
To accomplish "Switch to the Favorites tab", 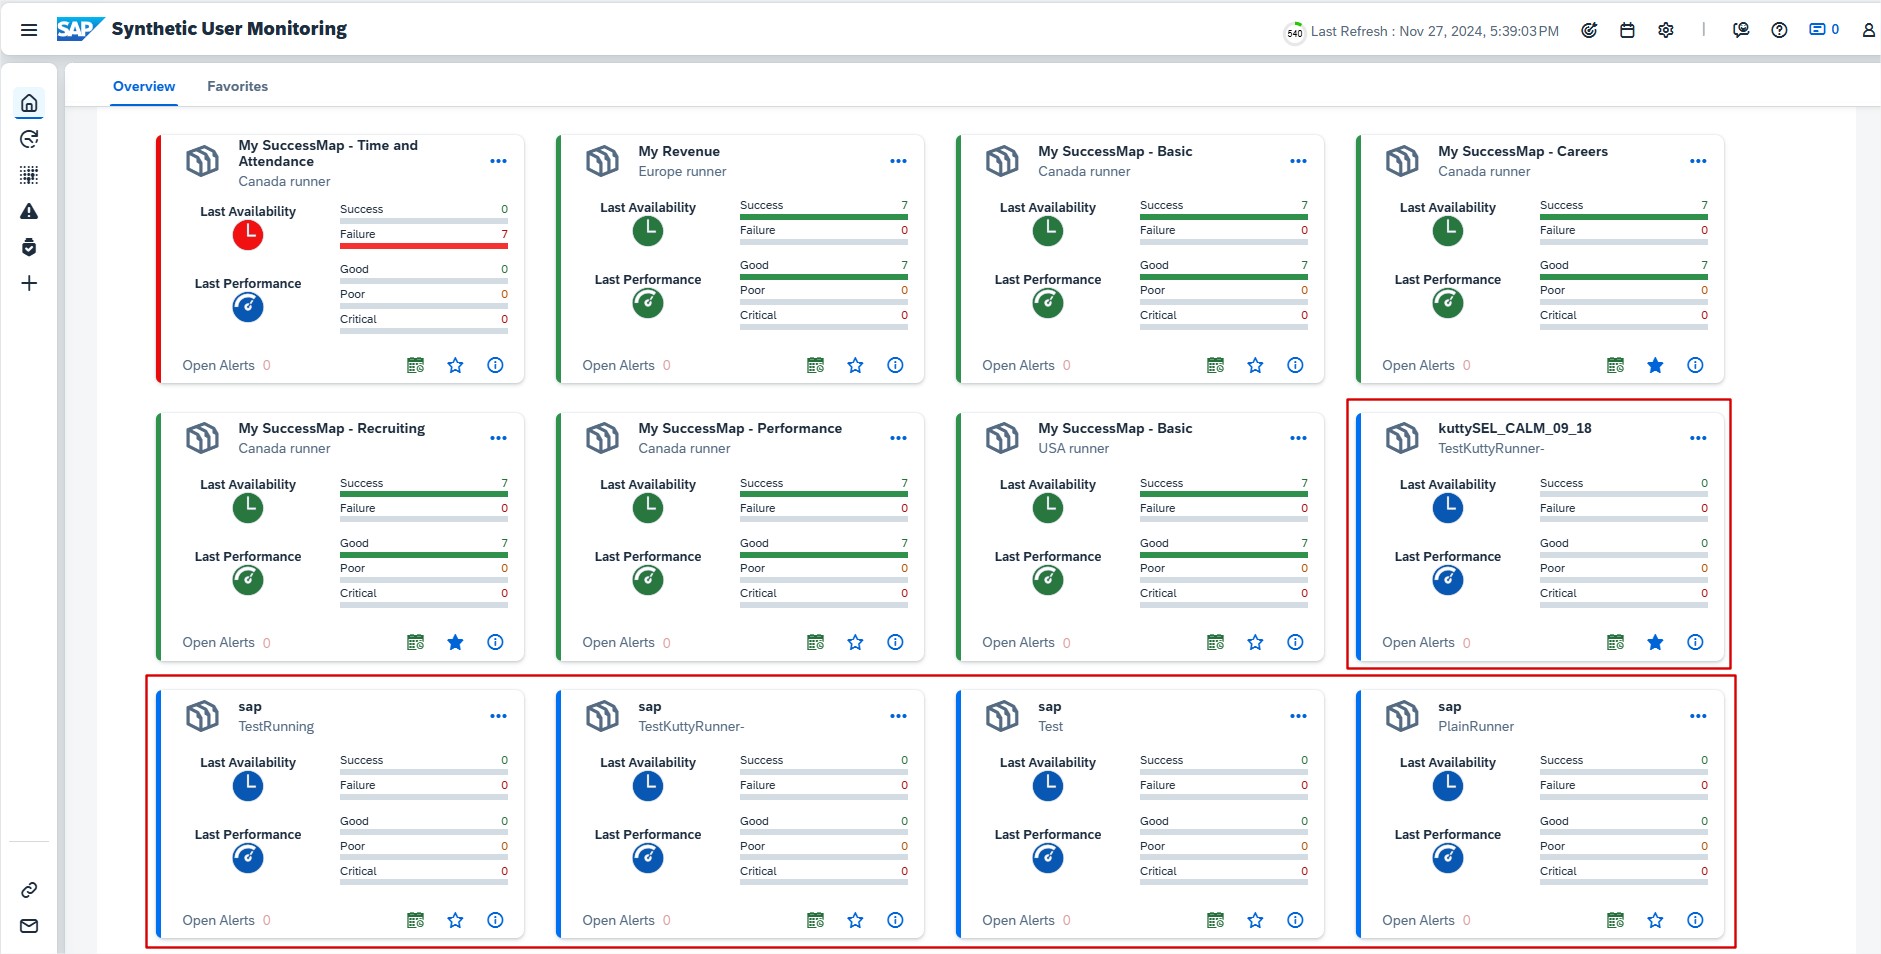I will [x=237, y=86].
